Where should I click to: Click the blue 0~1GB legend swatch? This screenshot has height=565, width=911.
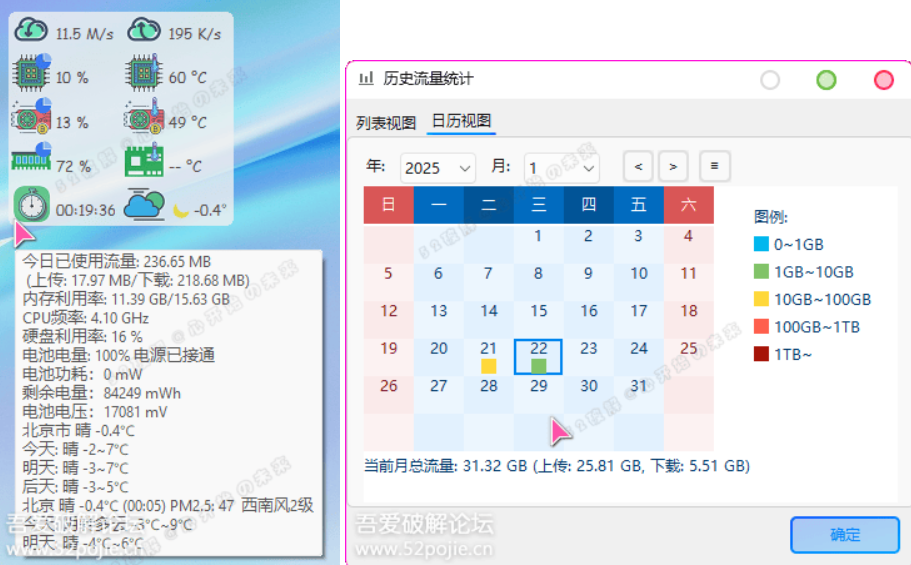(761, 244)
